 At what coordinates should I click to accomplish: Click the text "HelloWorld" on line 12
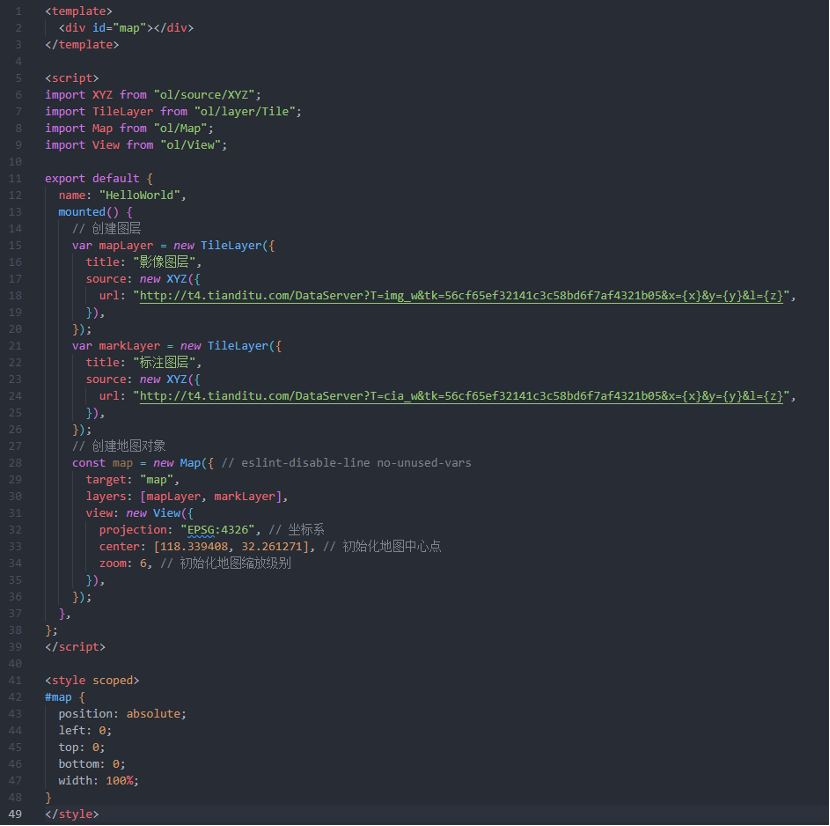[x=139, y=195]
